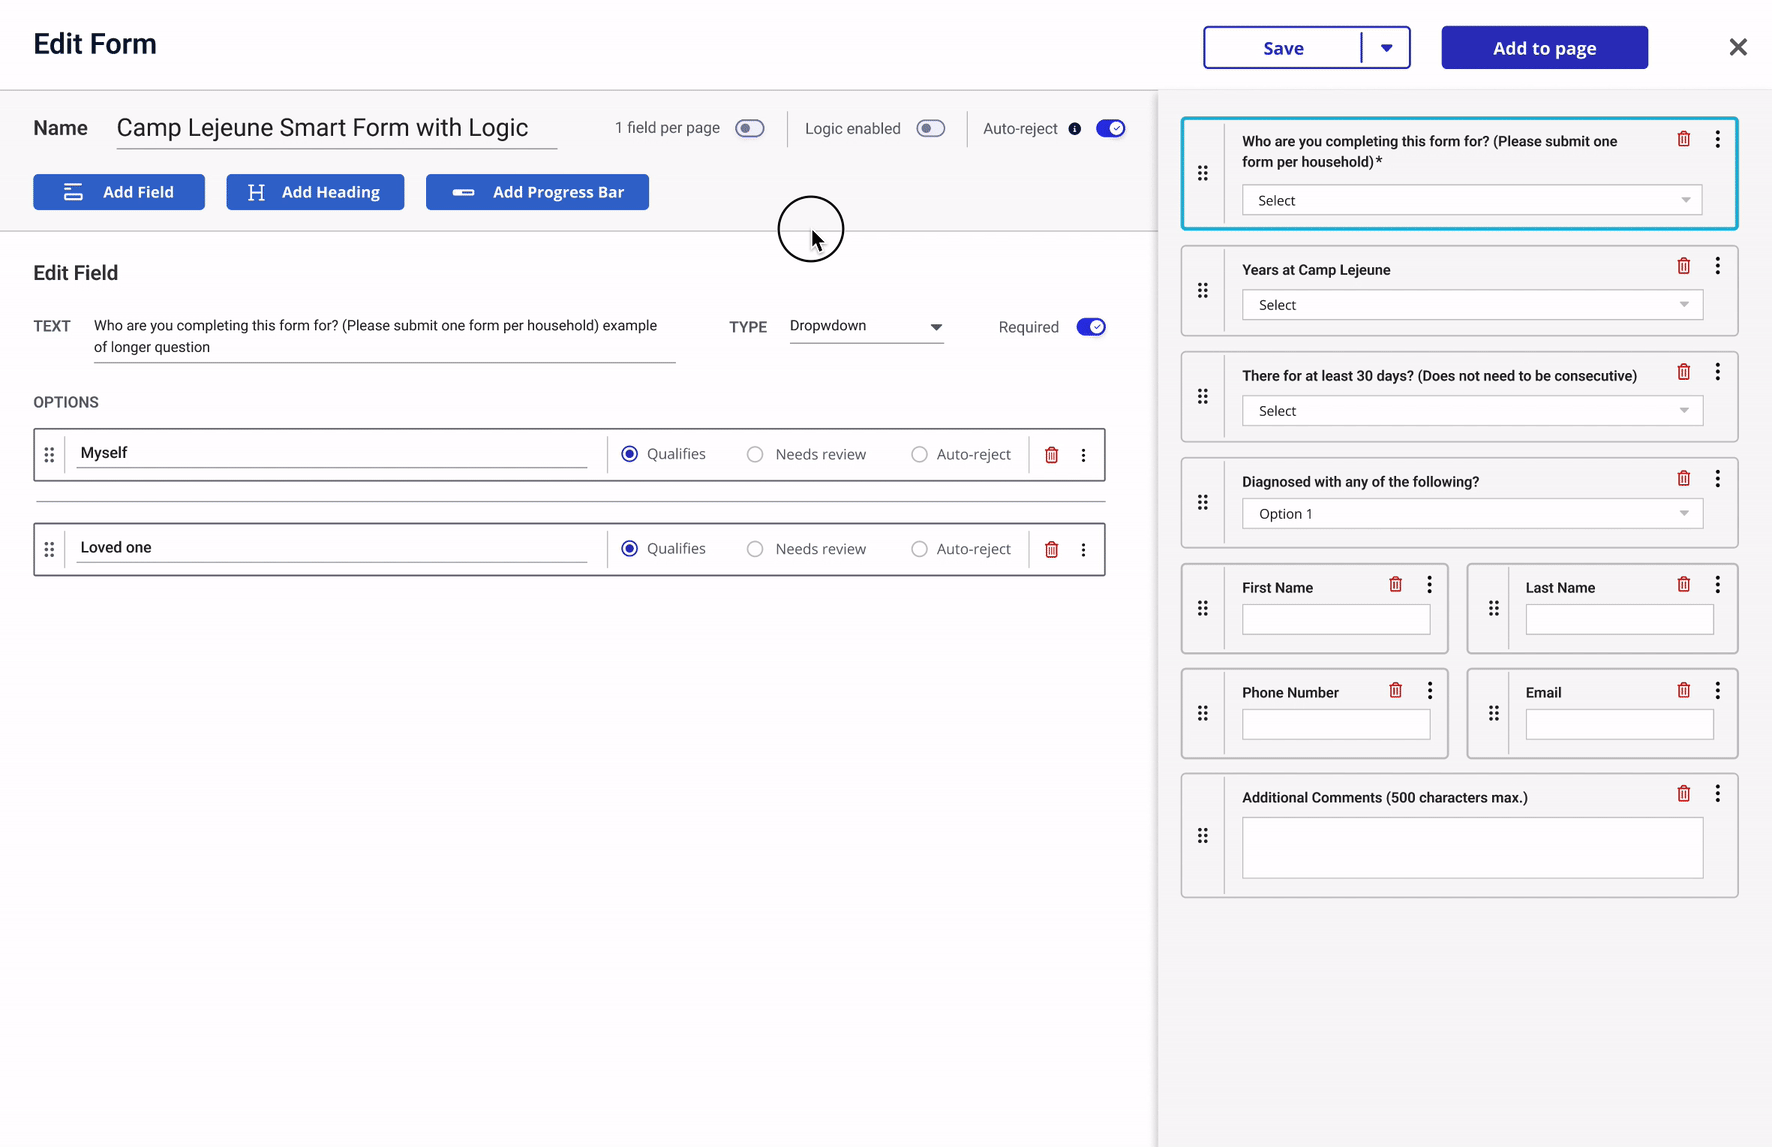
Task: Open kebab menu for Additional Comments field
Action: coord(1718,793)
